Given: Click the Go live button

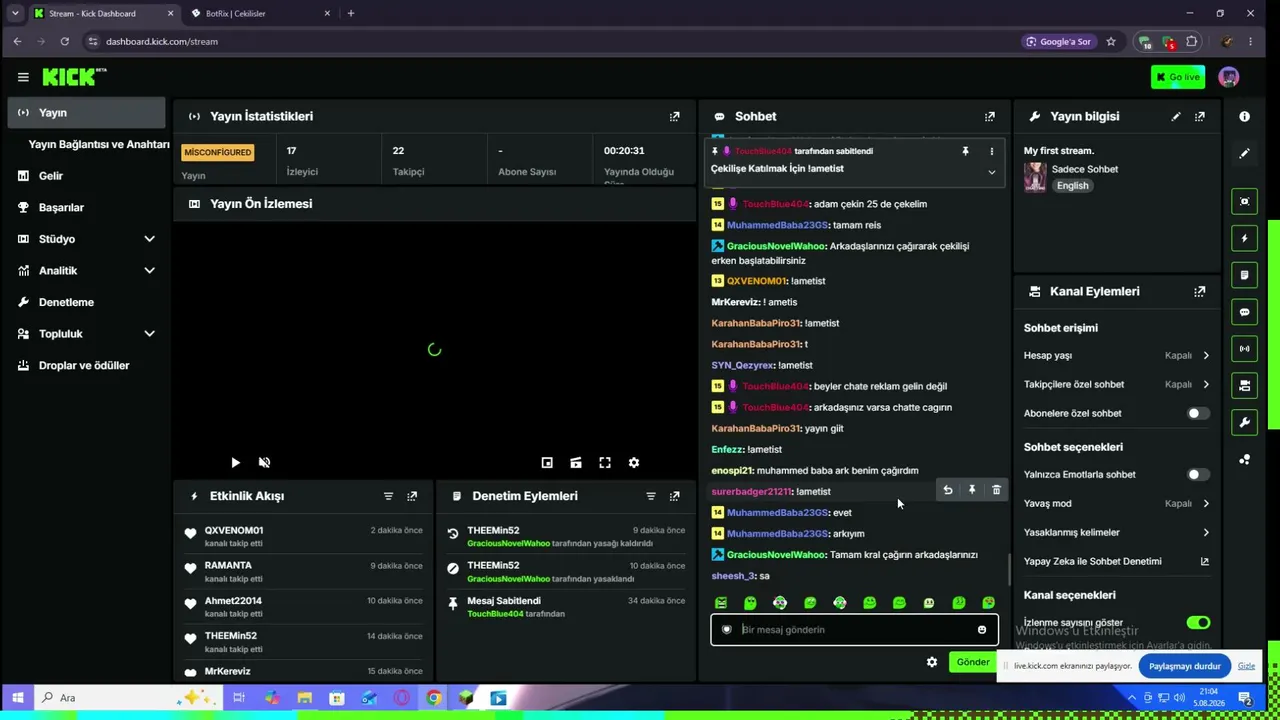Looking at the screenshot, I should (1178, 77).
